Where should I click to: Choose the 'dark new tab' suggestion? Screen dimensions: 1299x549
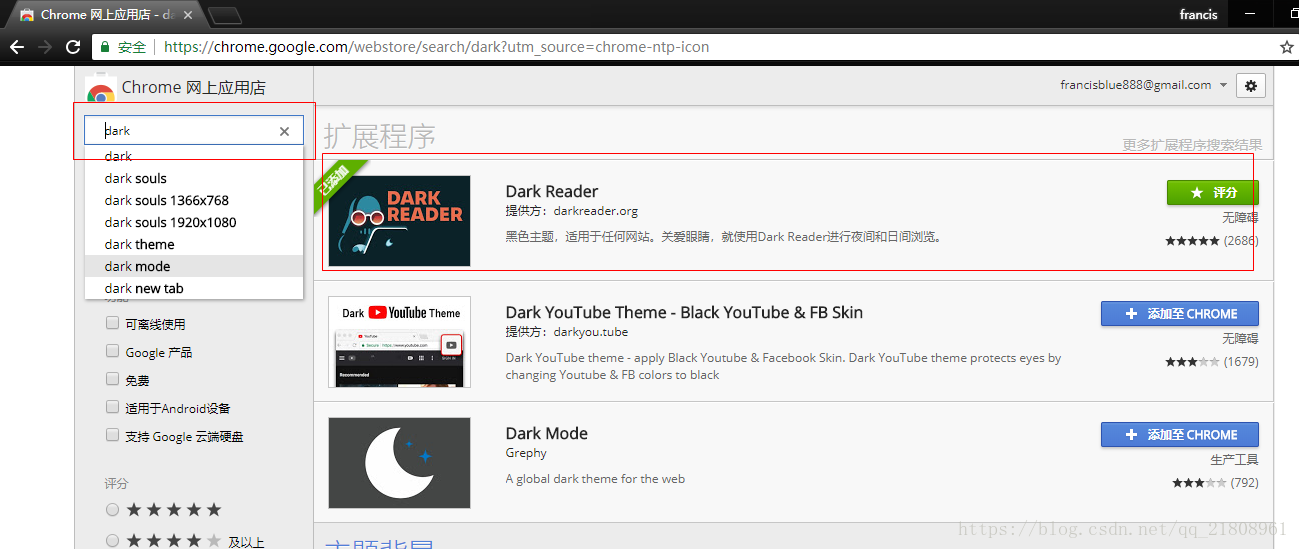pos(193,288)
